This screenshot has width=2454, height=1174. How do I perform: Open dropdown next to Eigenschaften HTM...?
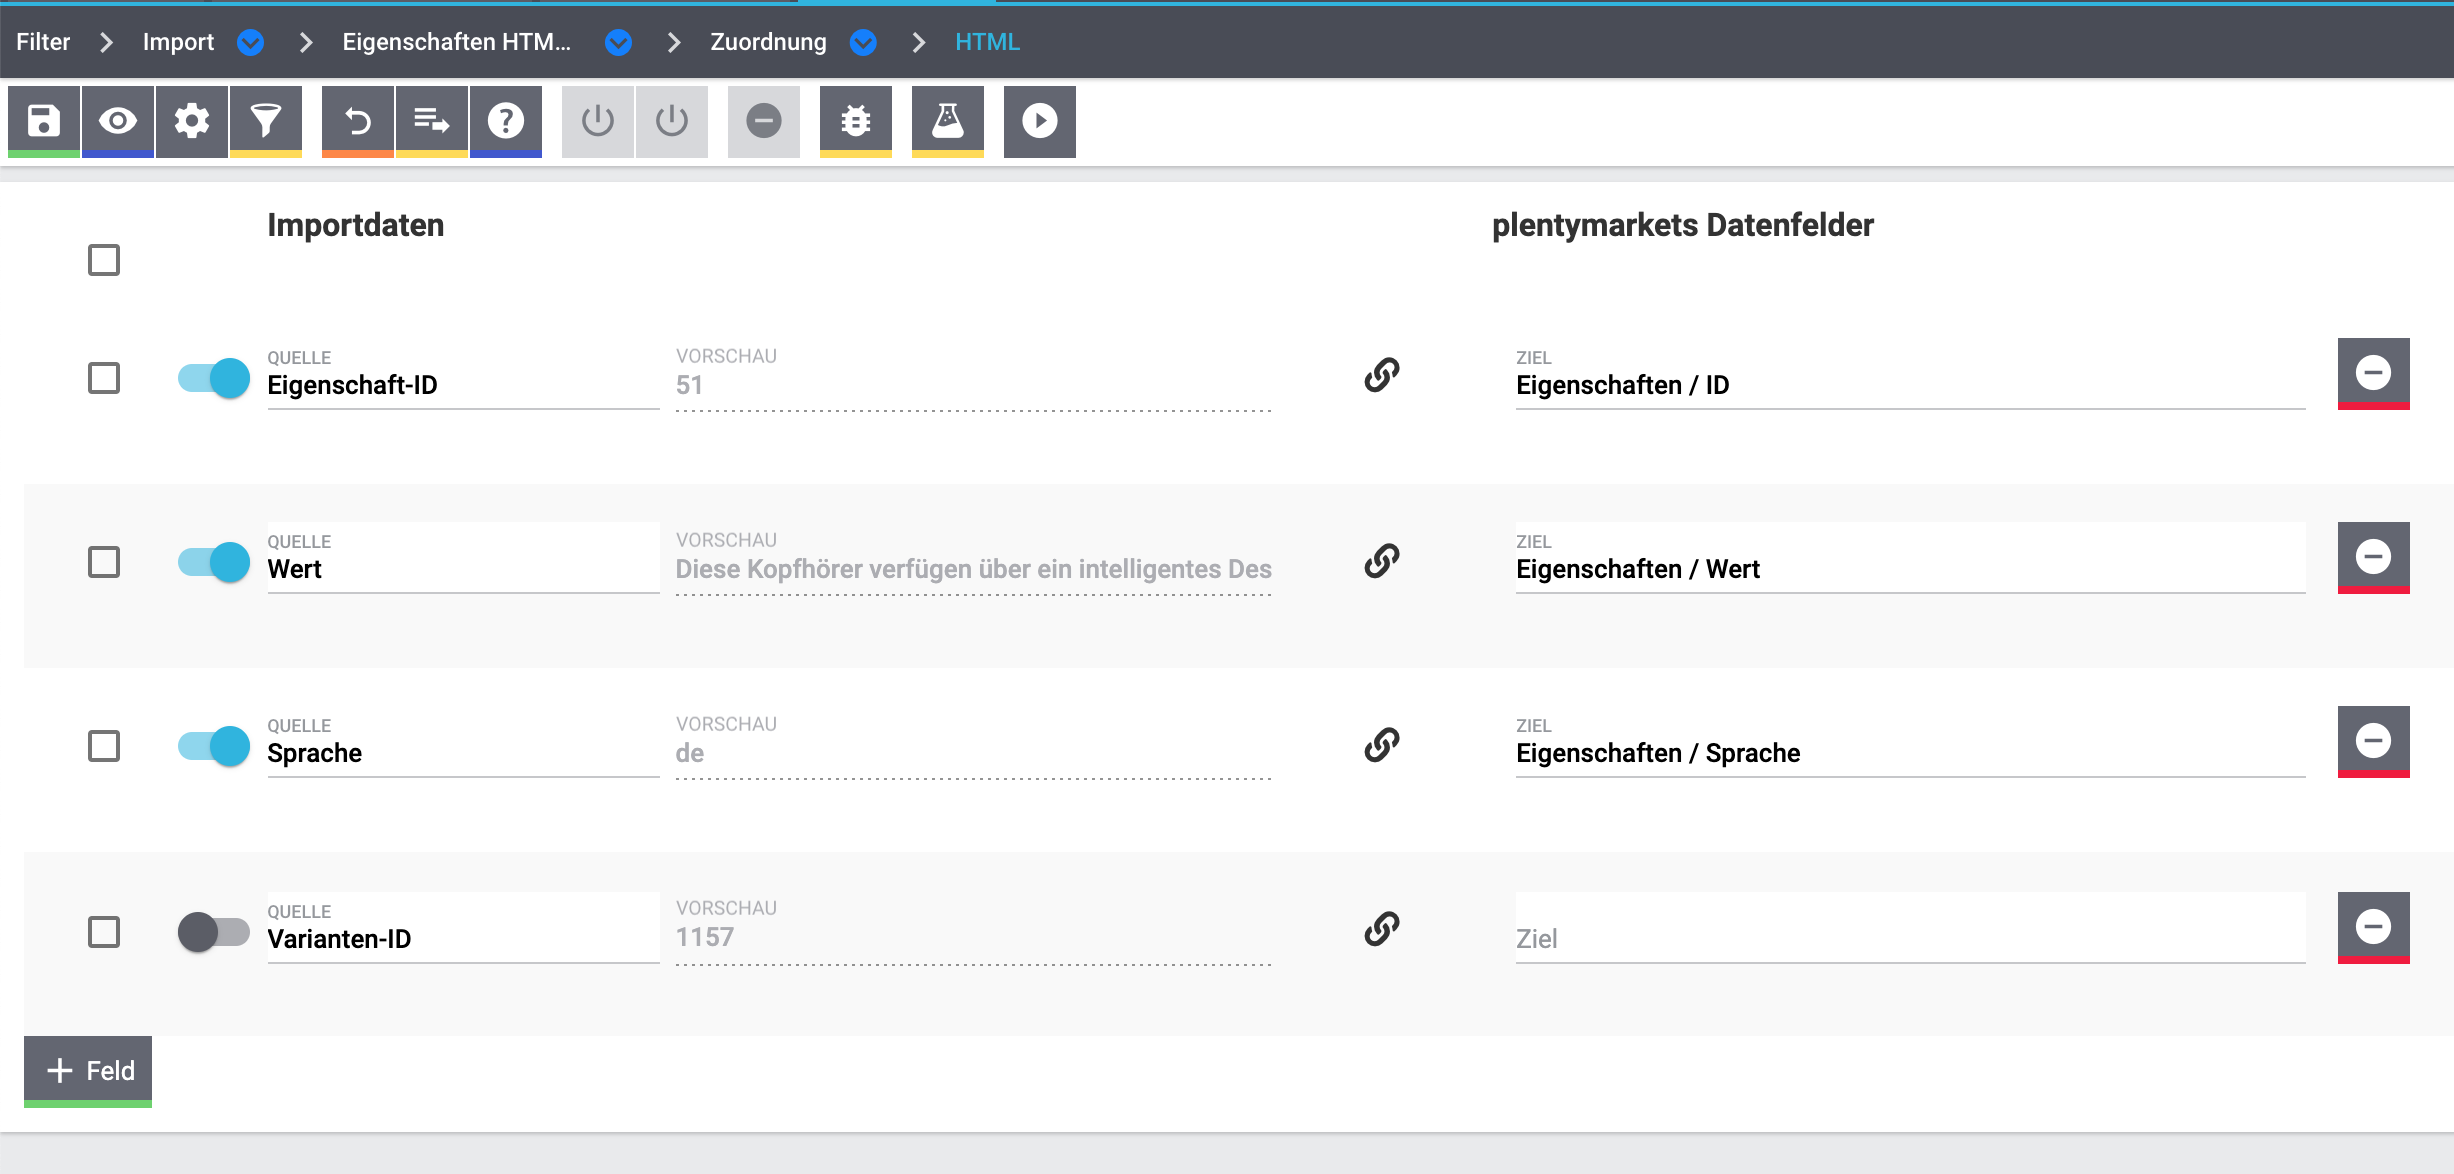click(619, 42)
